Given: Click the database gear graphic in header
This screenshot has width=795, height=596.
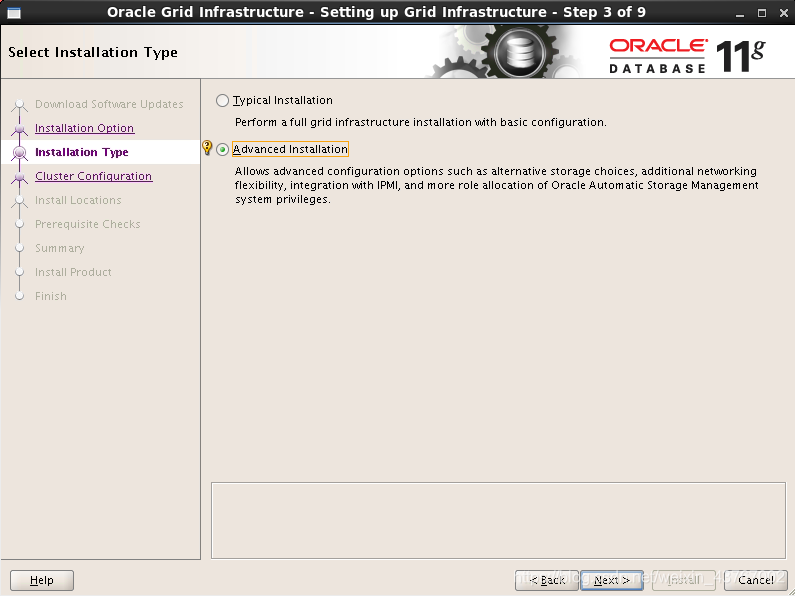Looking at the screenshot, I should pos(507,52).
